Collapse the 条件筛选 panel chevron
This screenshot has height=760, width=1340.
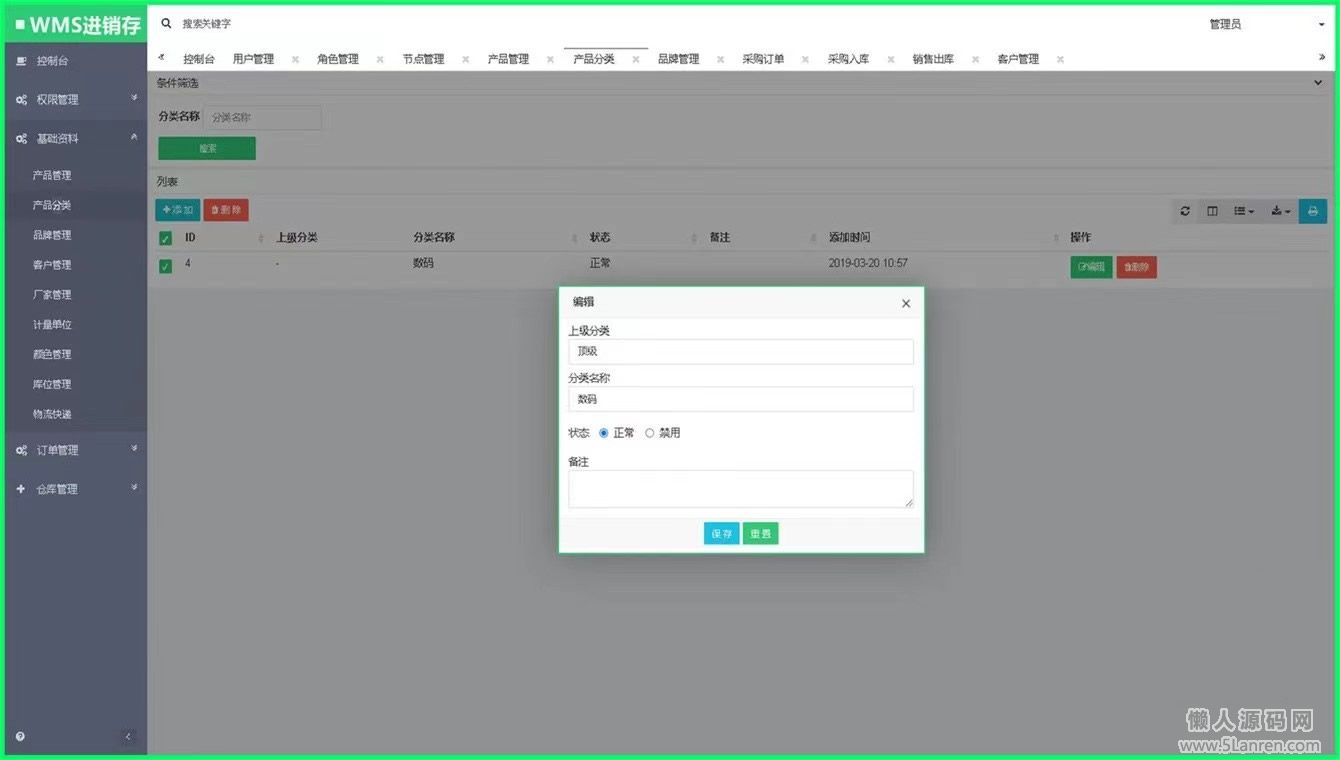(x=1318, y=84)
